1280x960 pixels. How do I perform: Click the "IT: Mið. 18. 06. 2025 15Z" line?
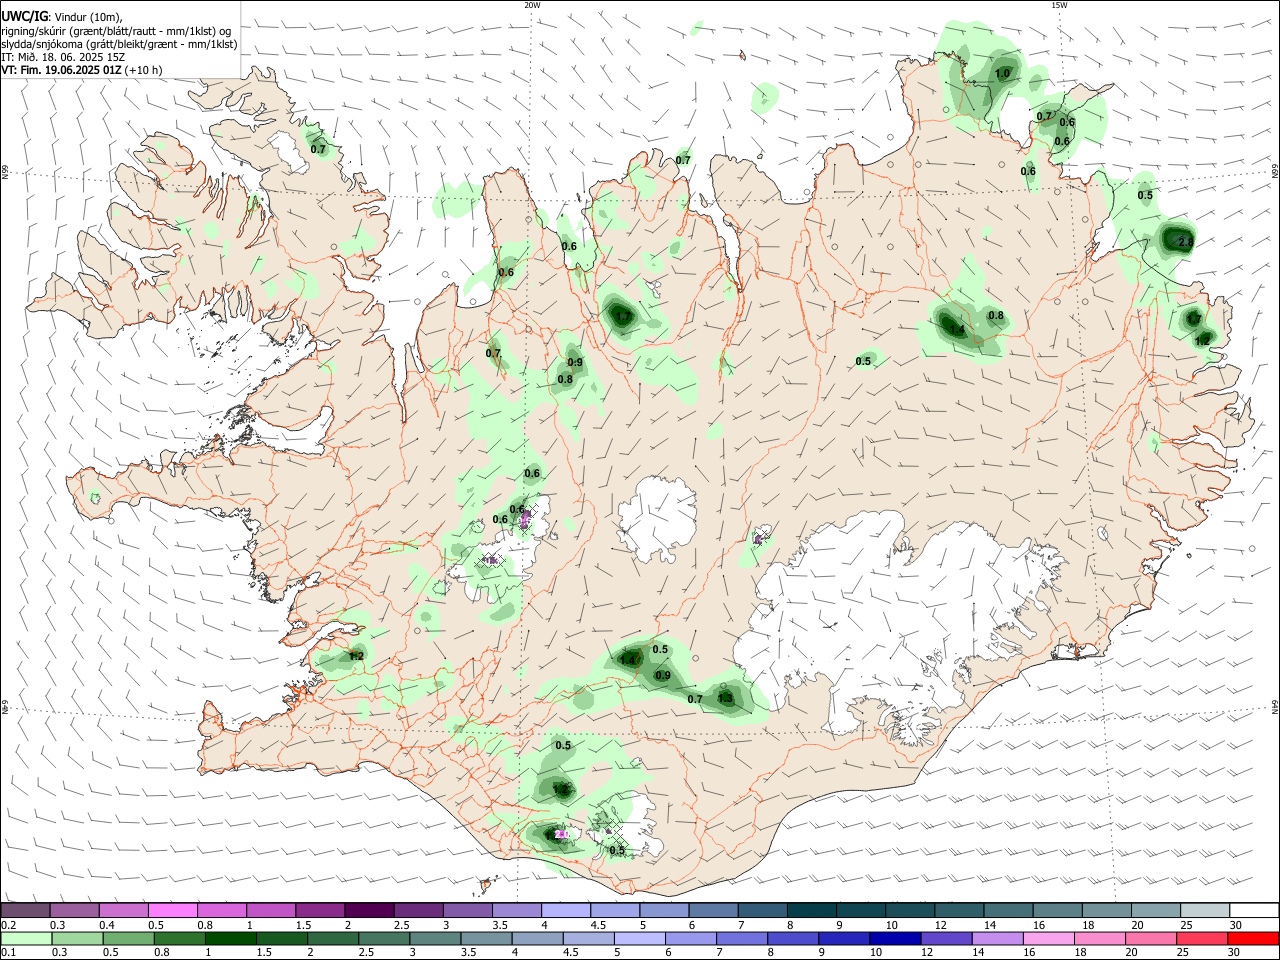(63, 57)
